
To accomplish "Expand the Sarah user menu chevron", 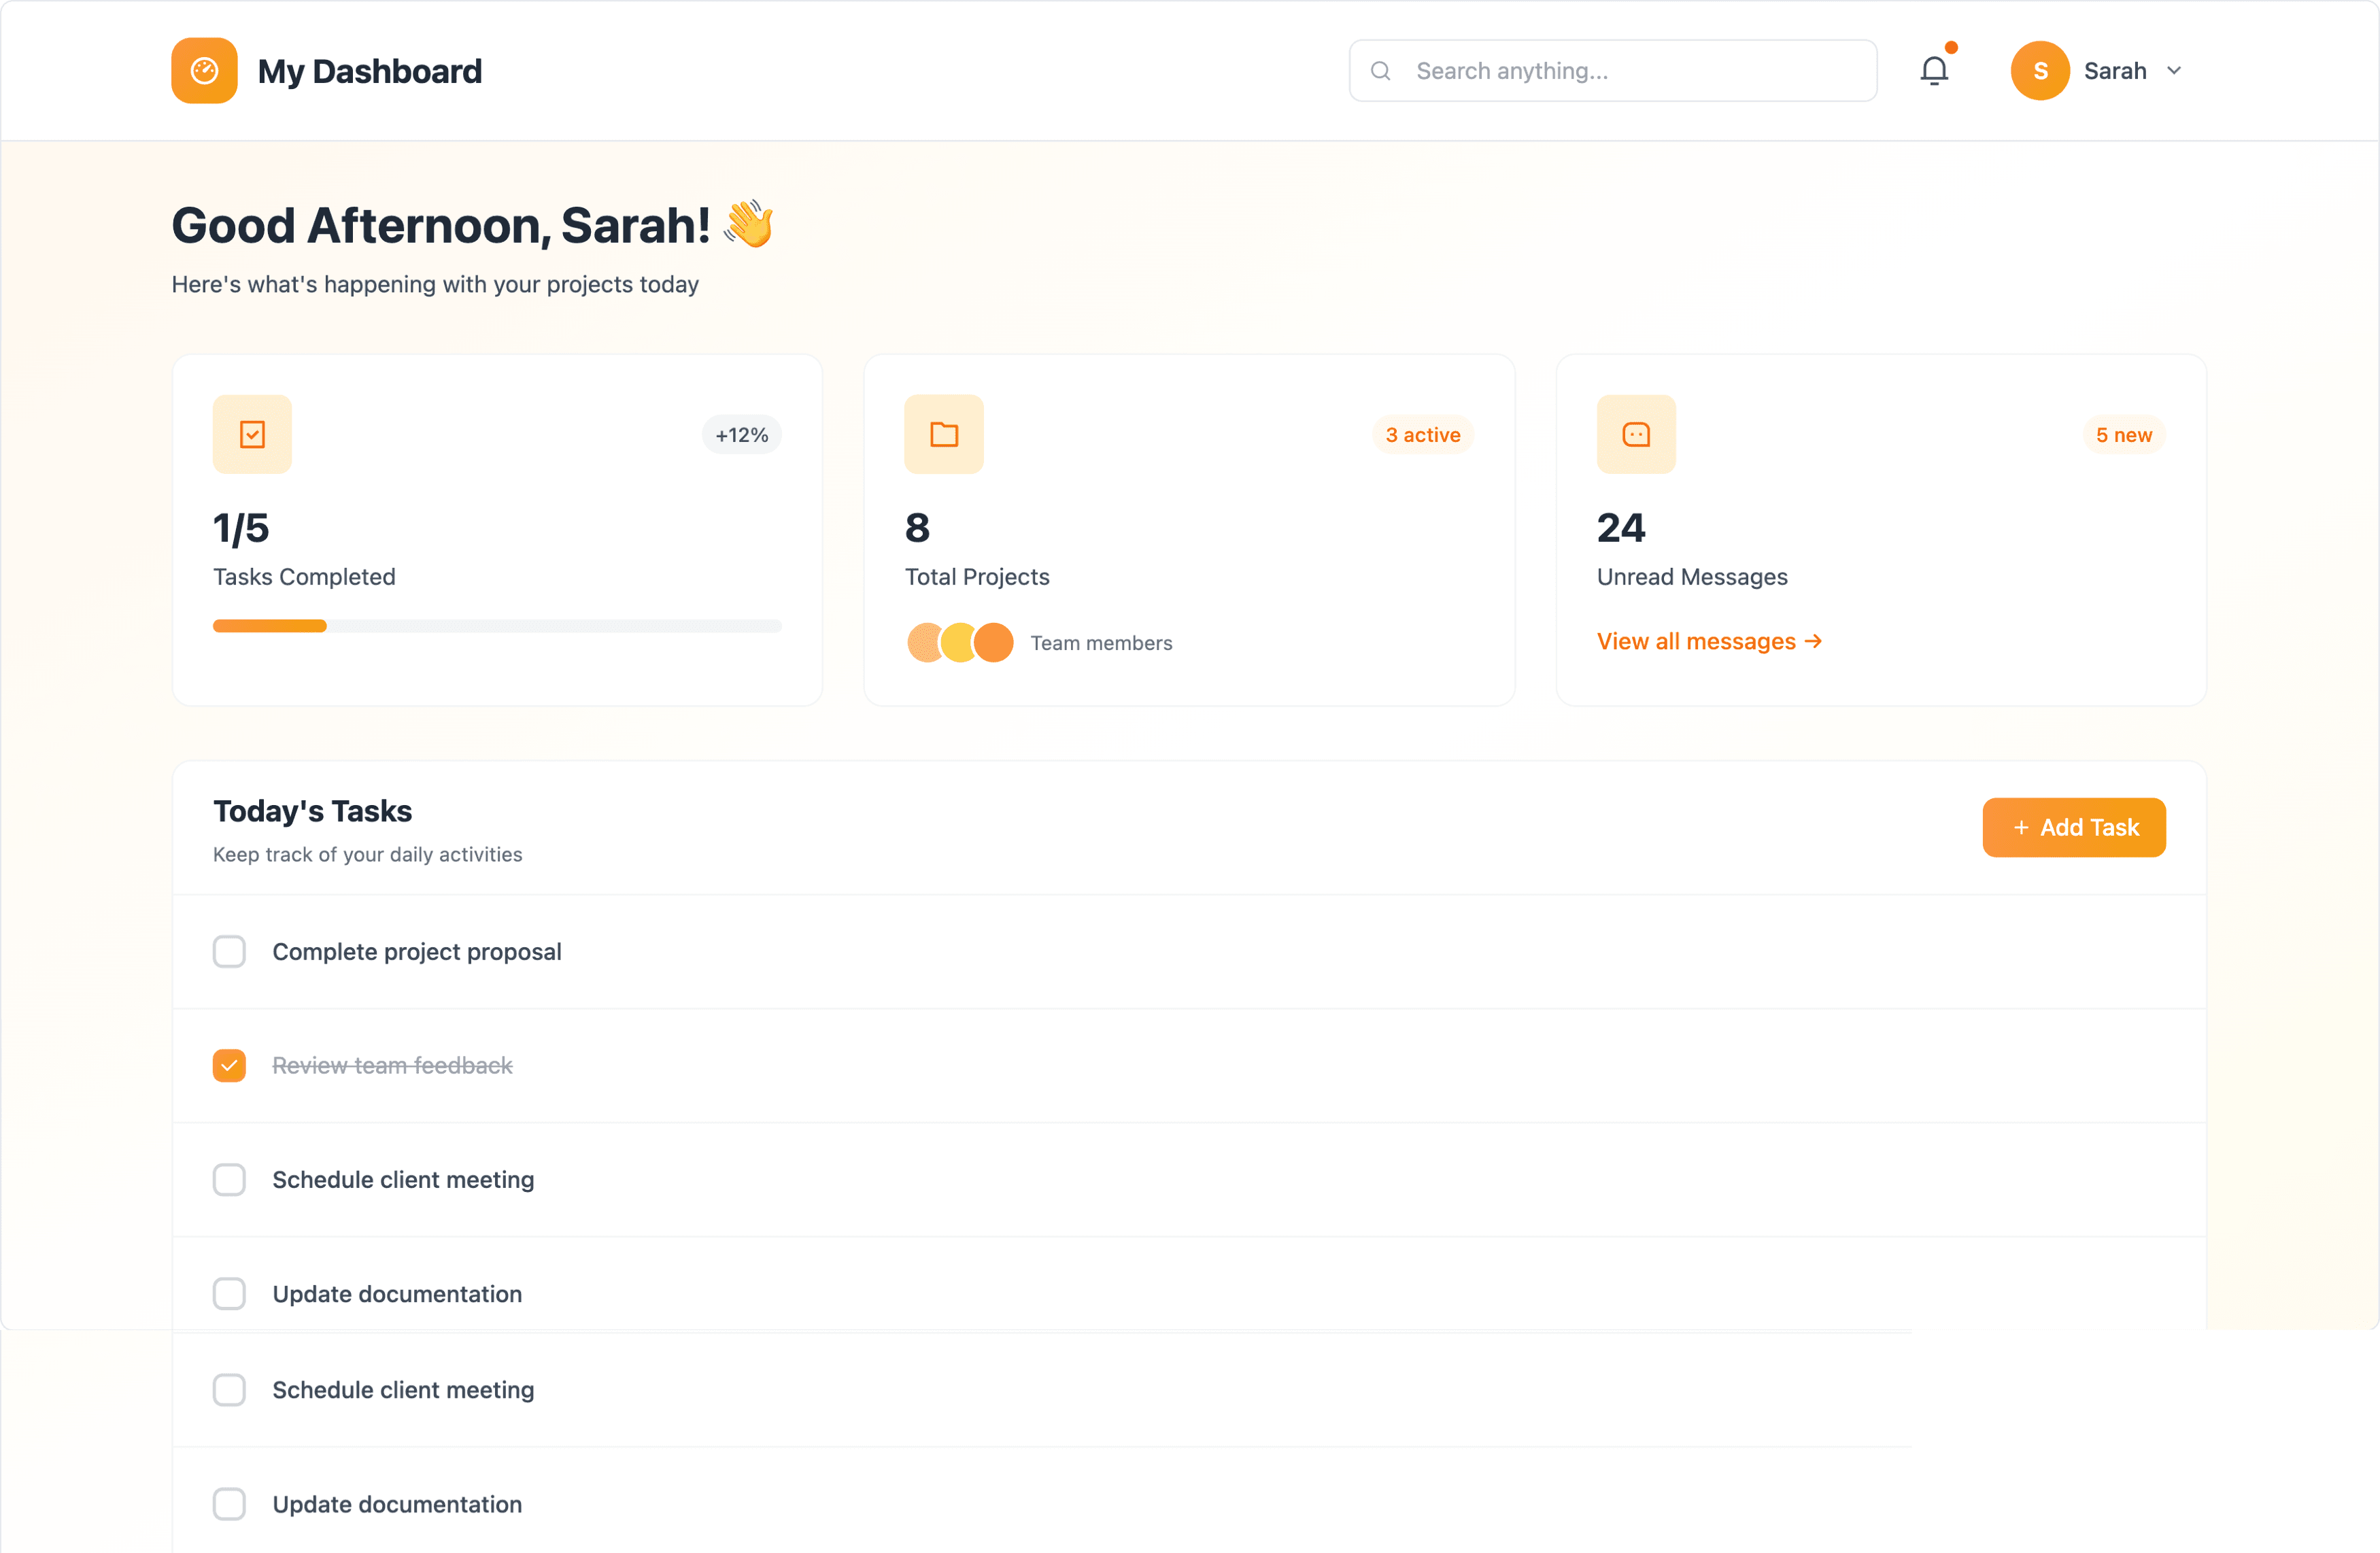I will pos(2173,71).
